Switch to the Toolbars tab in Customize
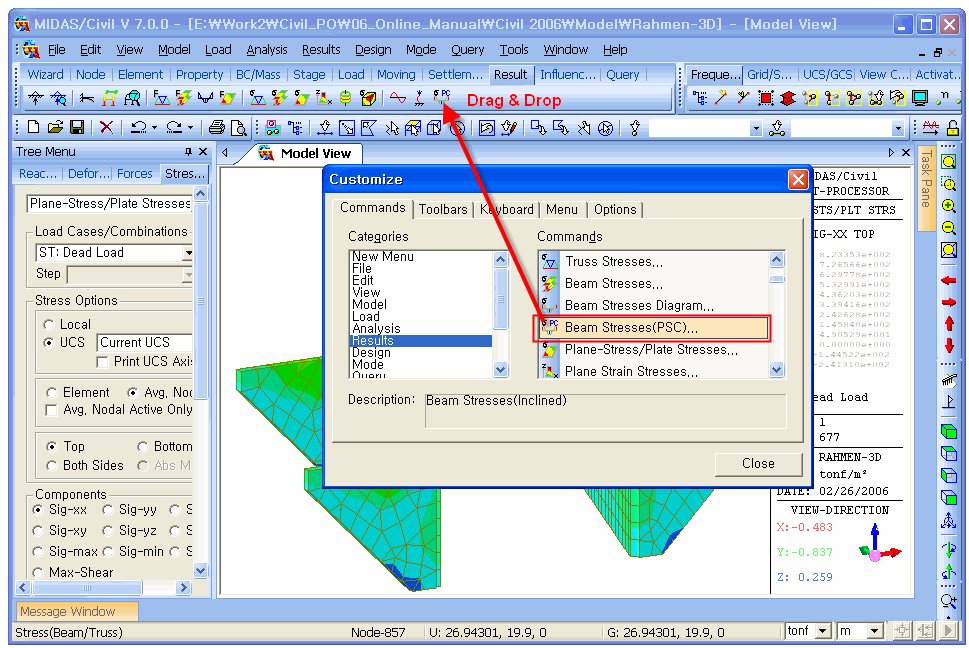Image resolution: width=969 pixels, height=648 pixels. (443, 209)
